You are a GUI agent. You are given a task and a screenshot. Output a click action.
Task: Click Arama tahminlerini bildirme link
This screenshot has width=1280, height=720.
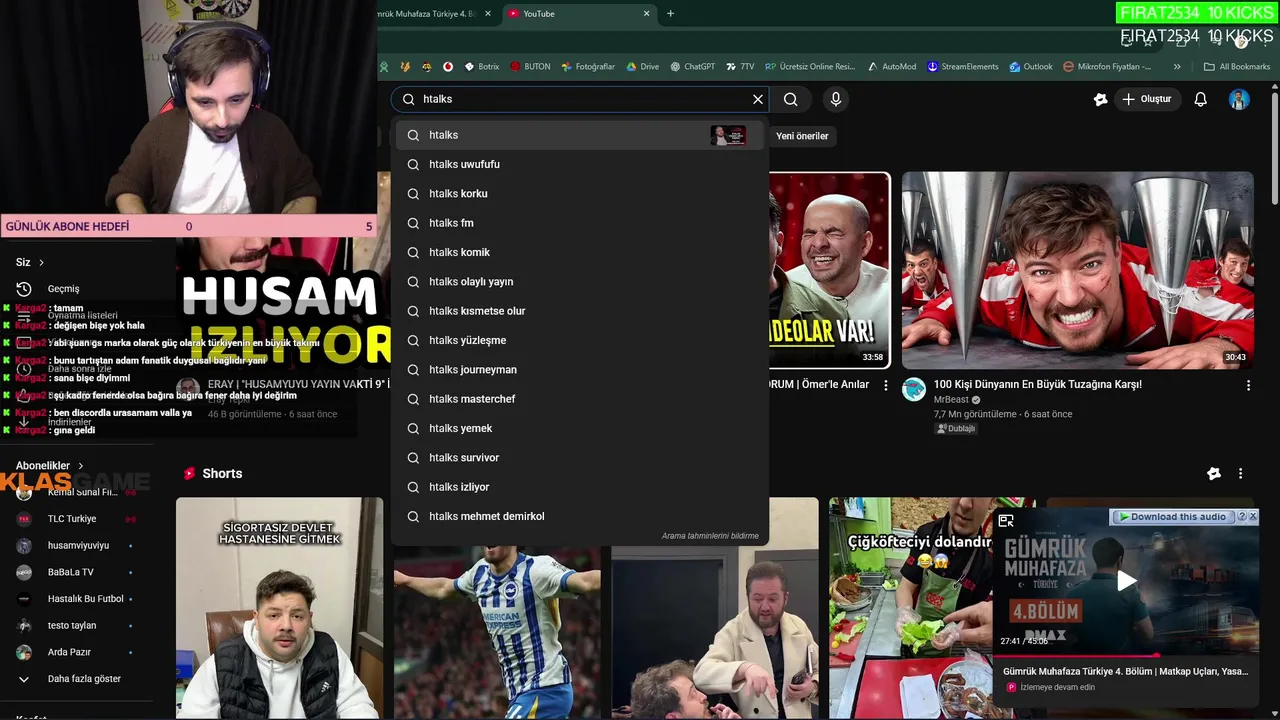[x=710, y=536]
